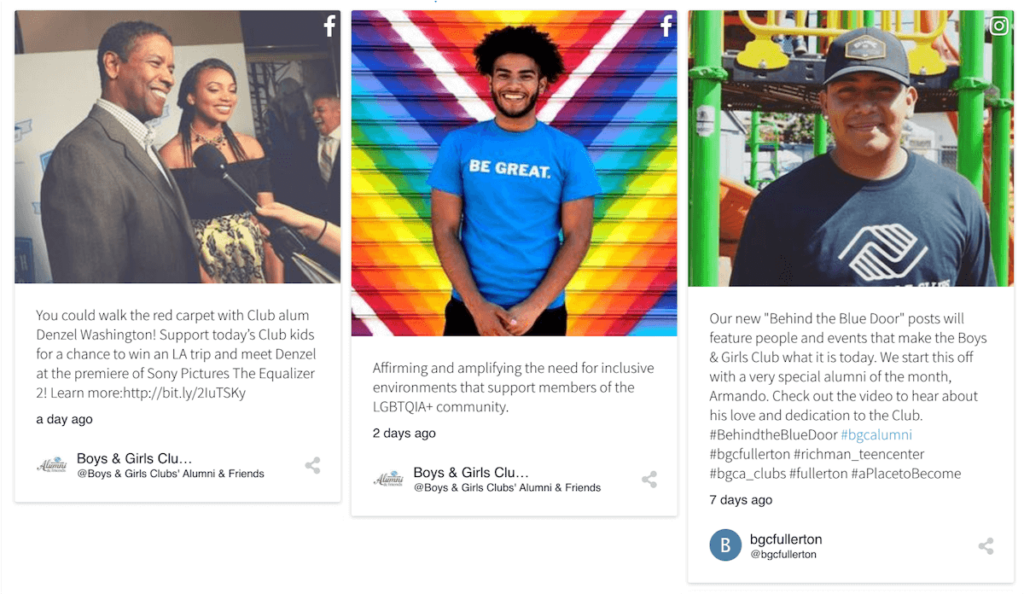
Task: Click the Alumni logo in second card
Action: pyautogui.click(x=389, y=480)
